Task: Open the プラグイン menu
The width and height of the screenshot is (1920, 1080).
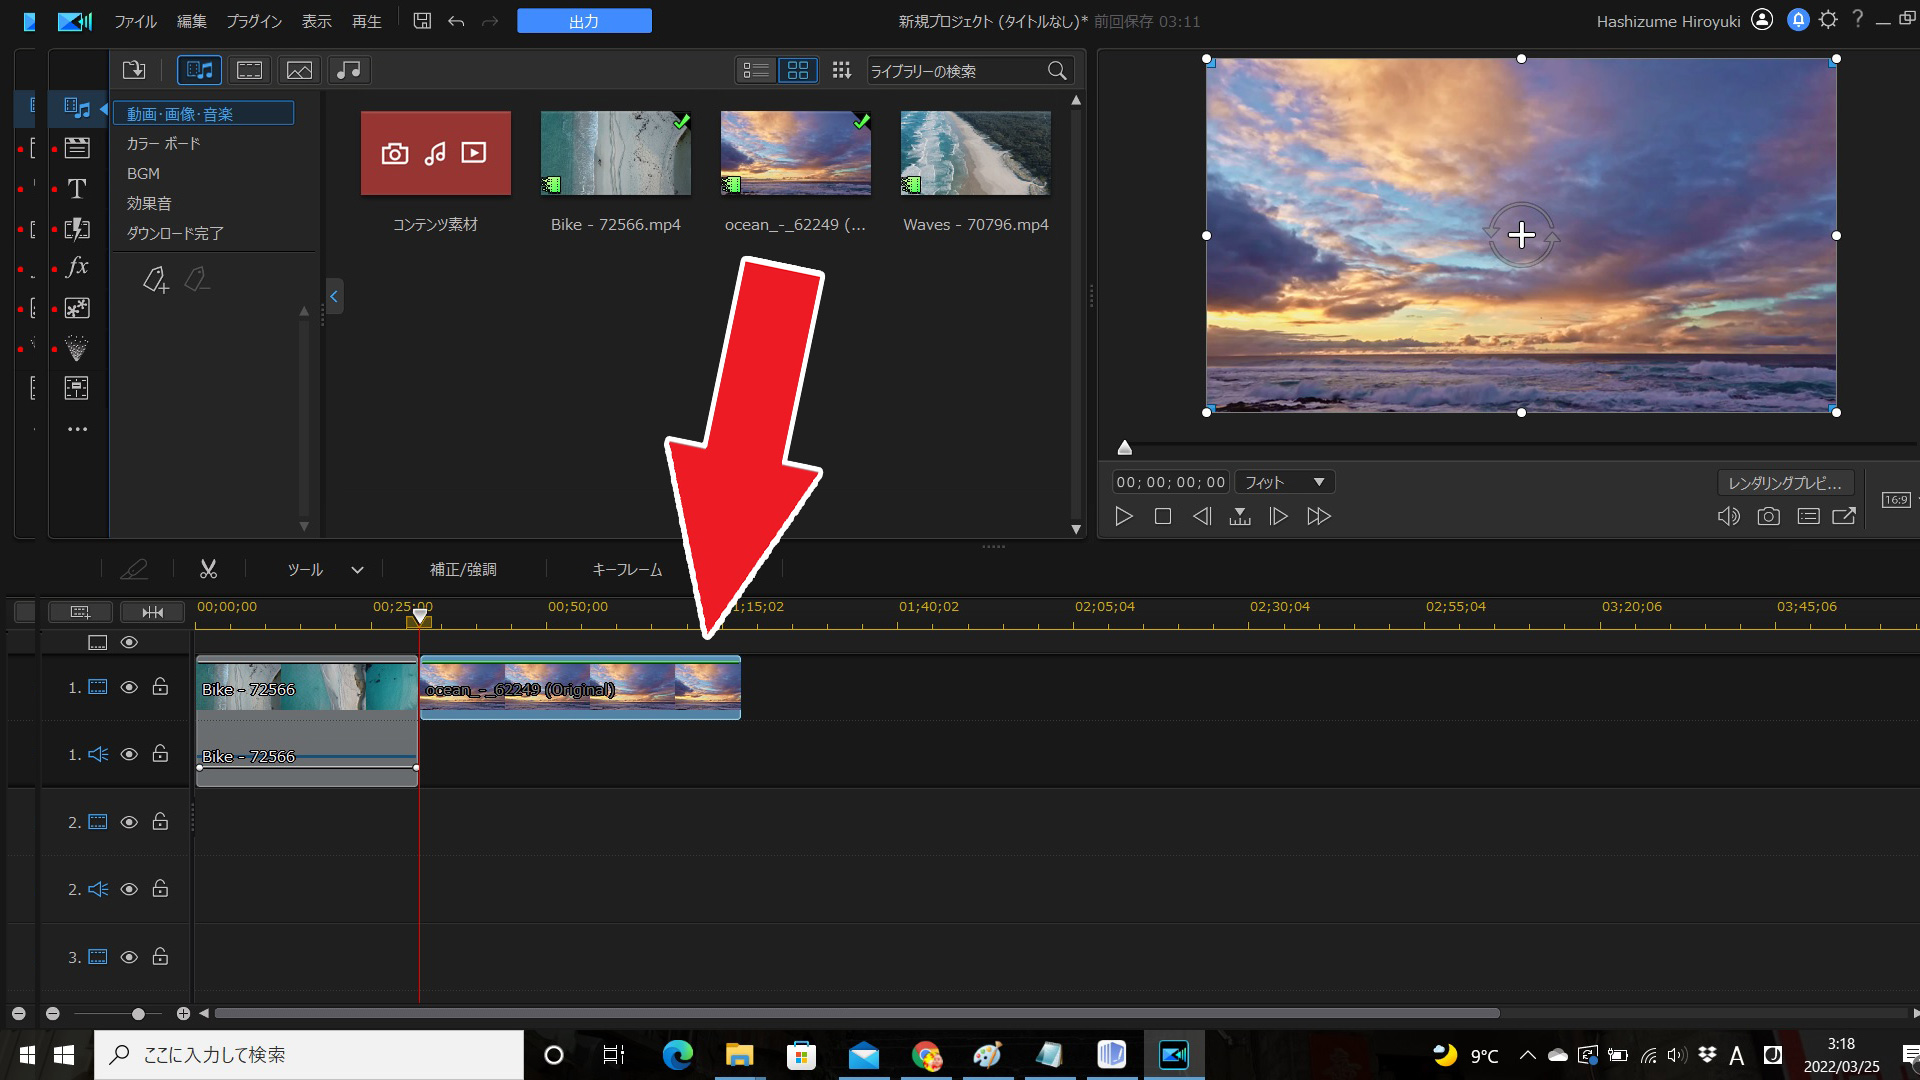Action: (254, 21)
